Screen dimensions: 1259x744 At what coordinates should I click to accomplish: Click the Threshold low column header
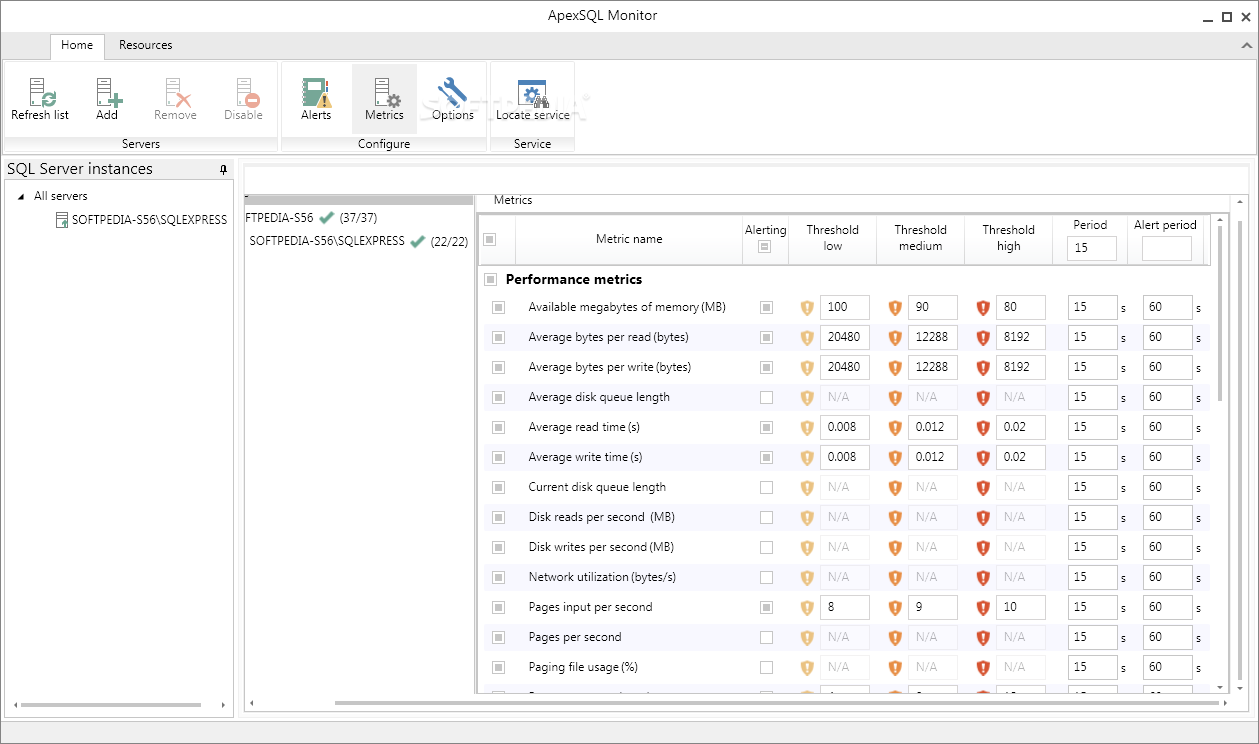(x=833, y=238)
